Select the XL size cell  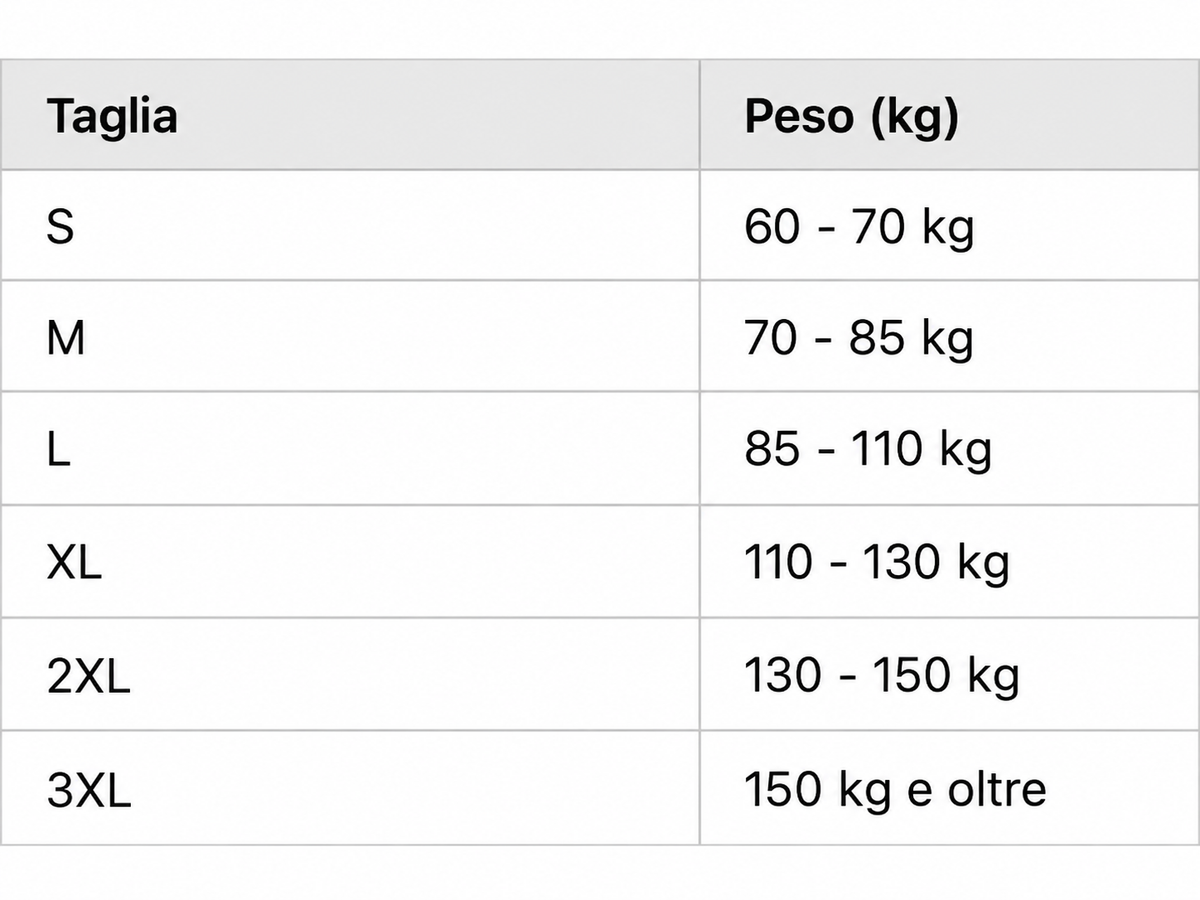[x=350, y=561]
